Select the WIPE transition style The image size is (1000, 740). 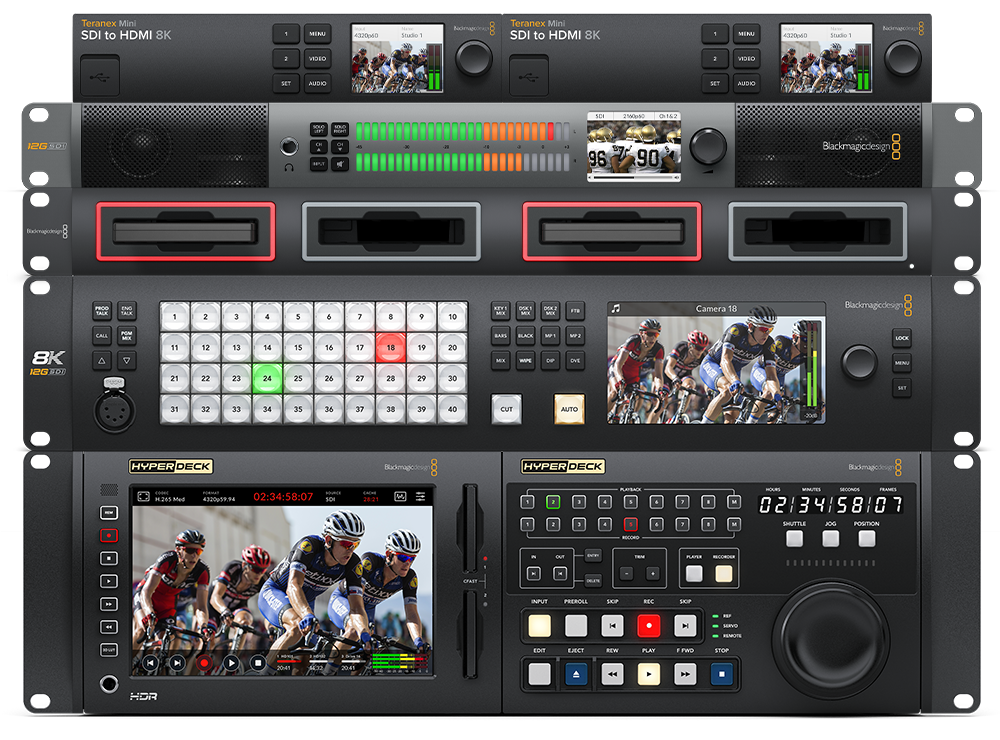click(x=526, y=360)
